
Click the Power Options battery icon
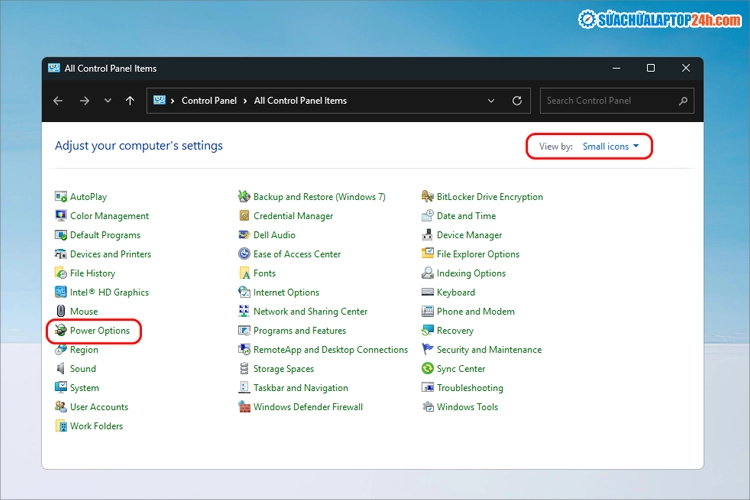[61, 331]
